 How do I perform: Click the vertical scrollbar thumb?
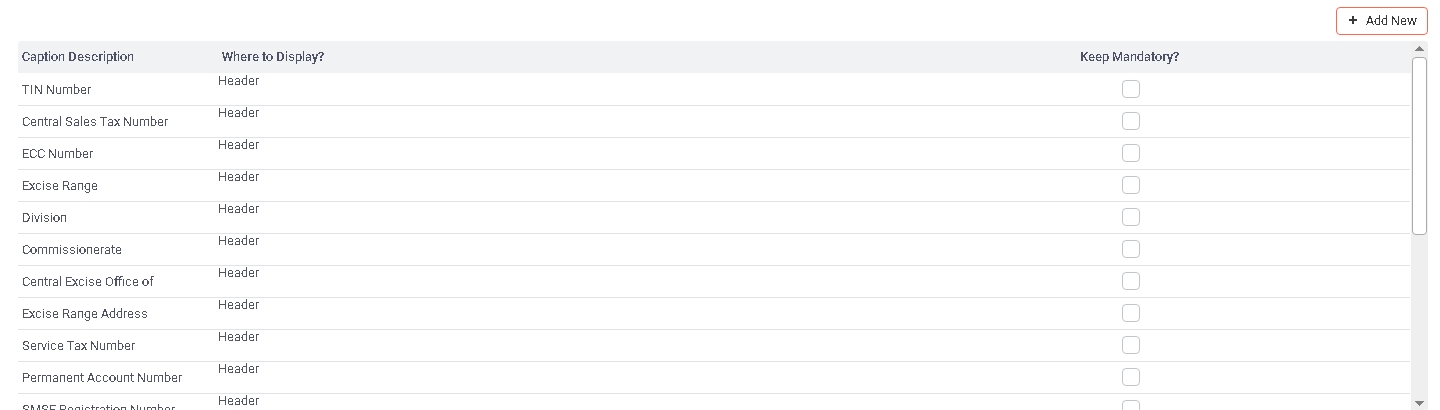click(1419, 145)
